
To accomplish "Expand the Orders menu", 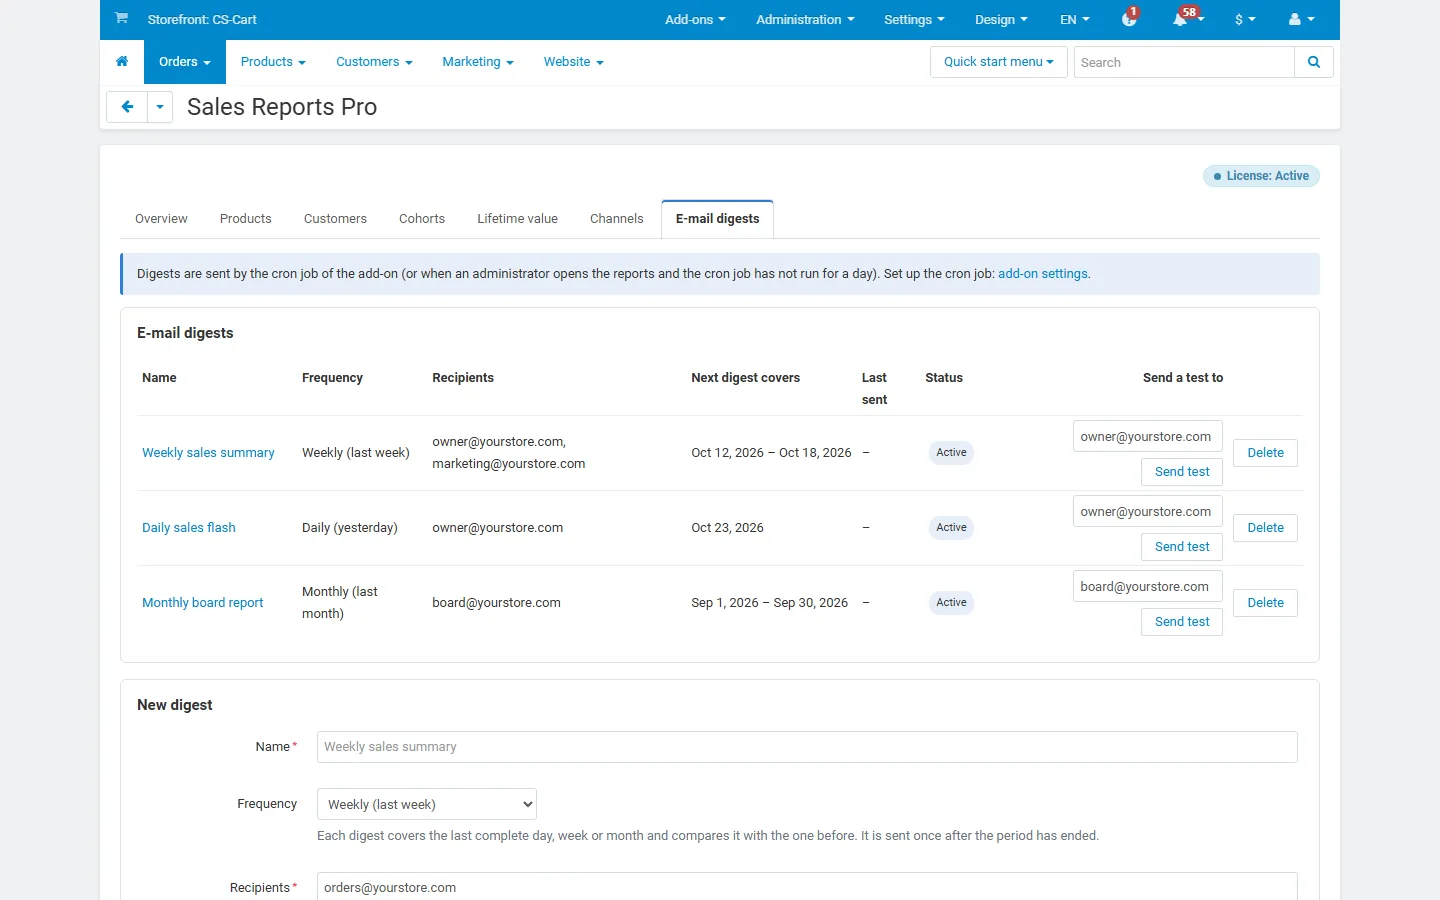I will tap(185, 62).
